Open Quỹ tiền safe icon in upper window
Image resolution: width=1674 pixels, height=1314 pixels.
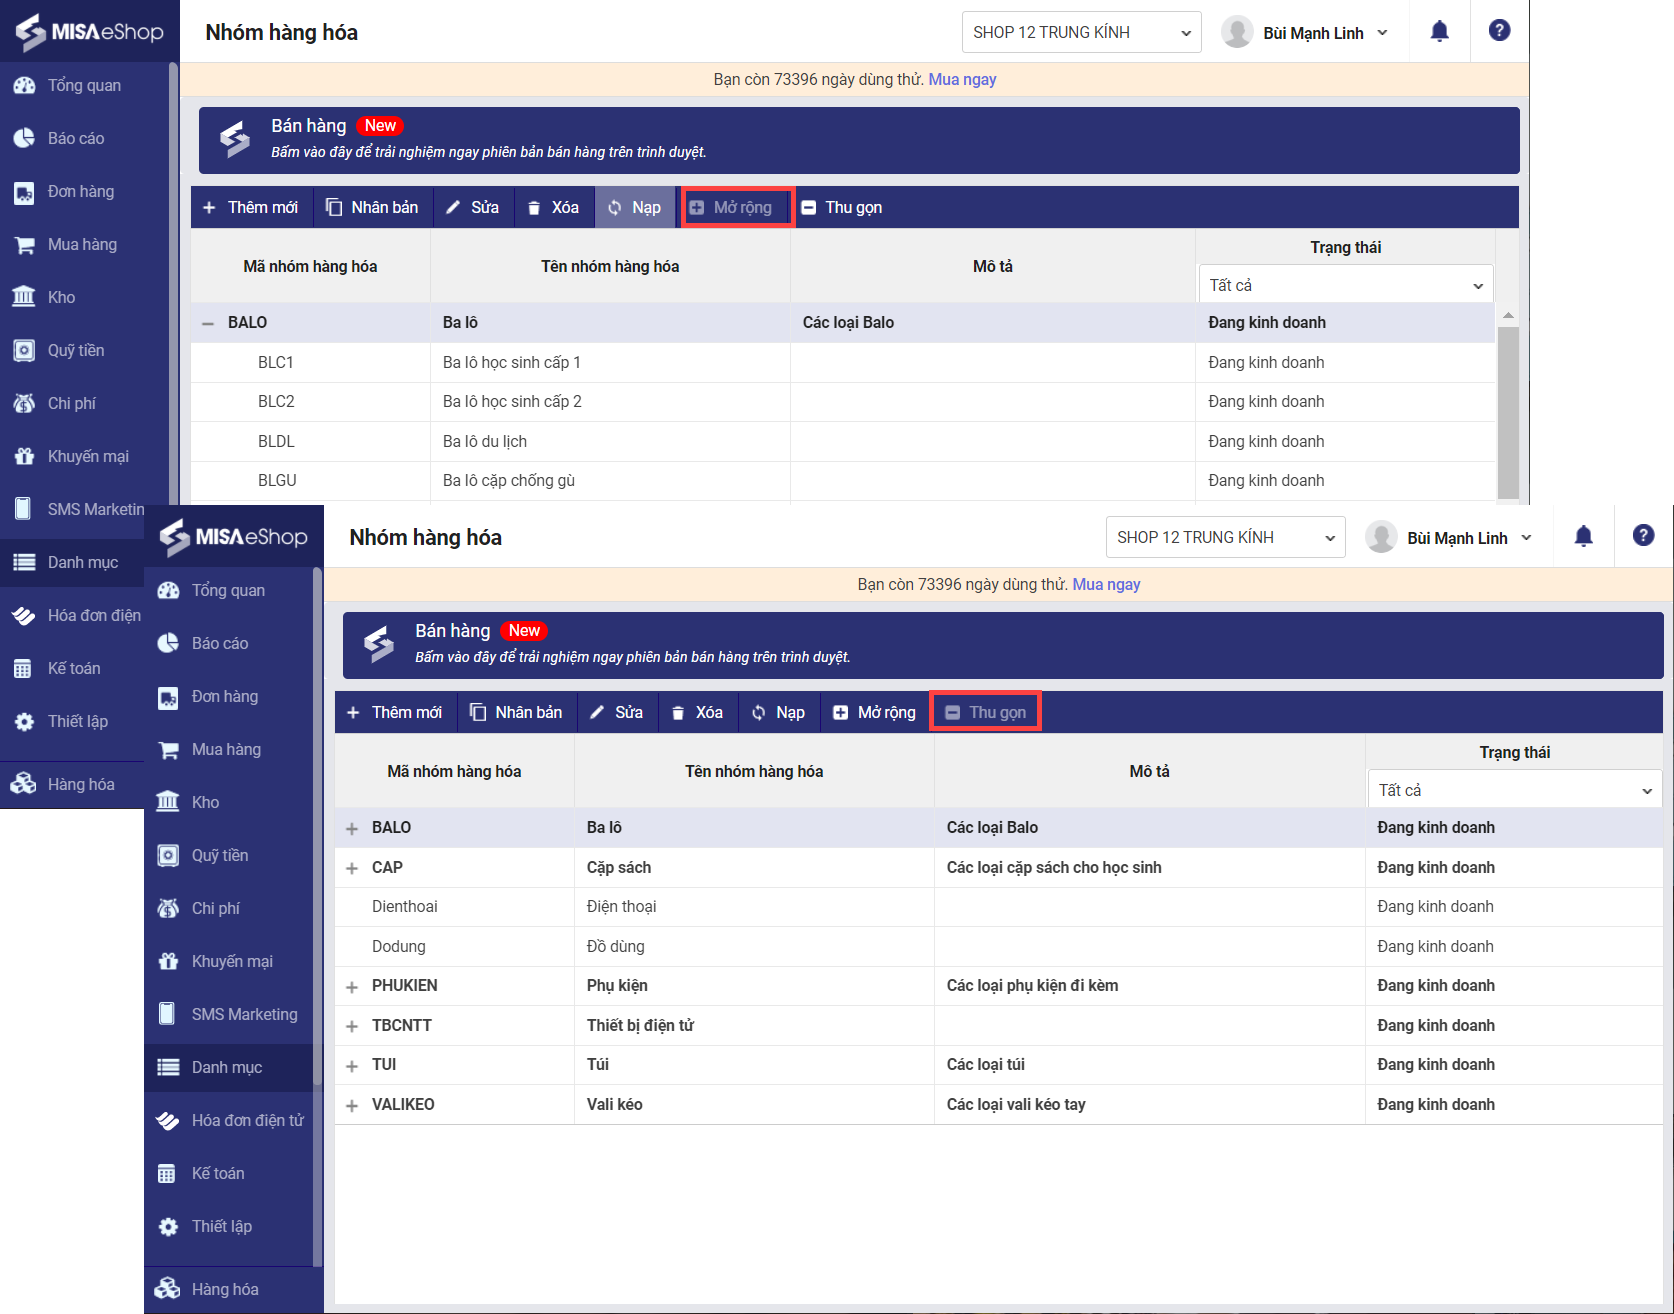point(24,351)
